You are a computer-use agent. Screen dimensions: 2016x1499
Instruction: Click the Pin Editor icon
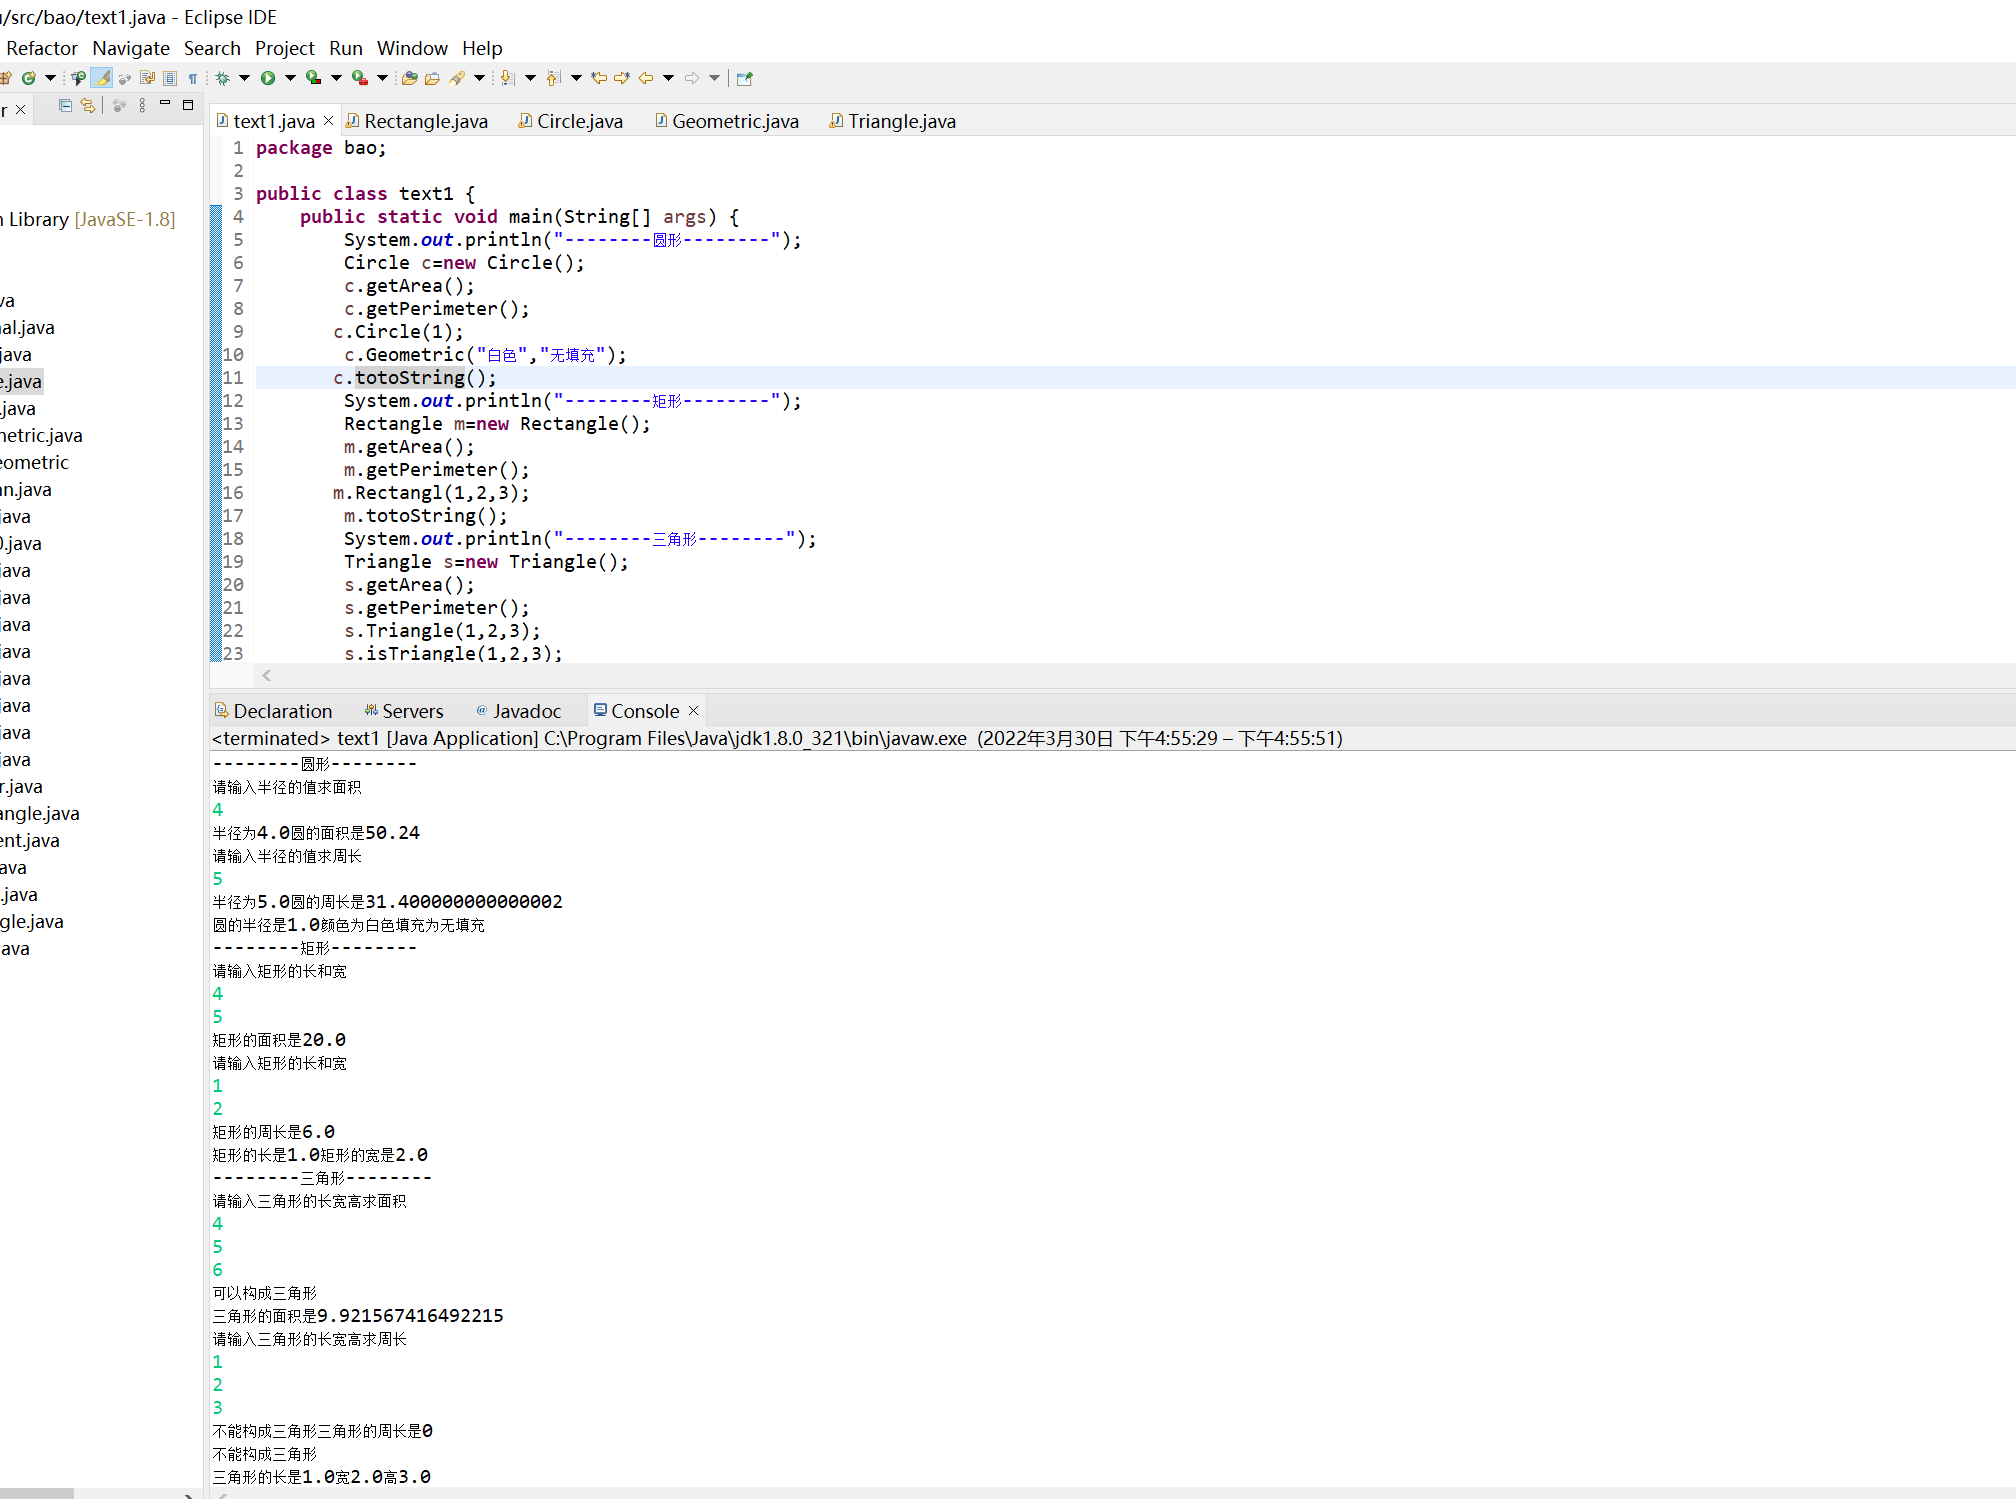(x=744, y=78)
